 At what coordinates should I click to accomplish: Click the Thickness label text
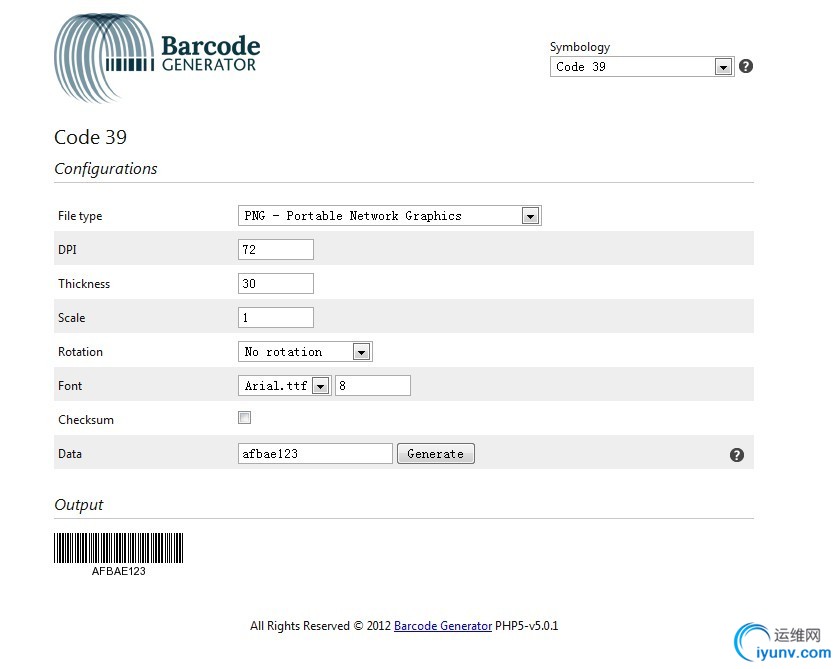pyautogui.click(x=84, y=284)
